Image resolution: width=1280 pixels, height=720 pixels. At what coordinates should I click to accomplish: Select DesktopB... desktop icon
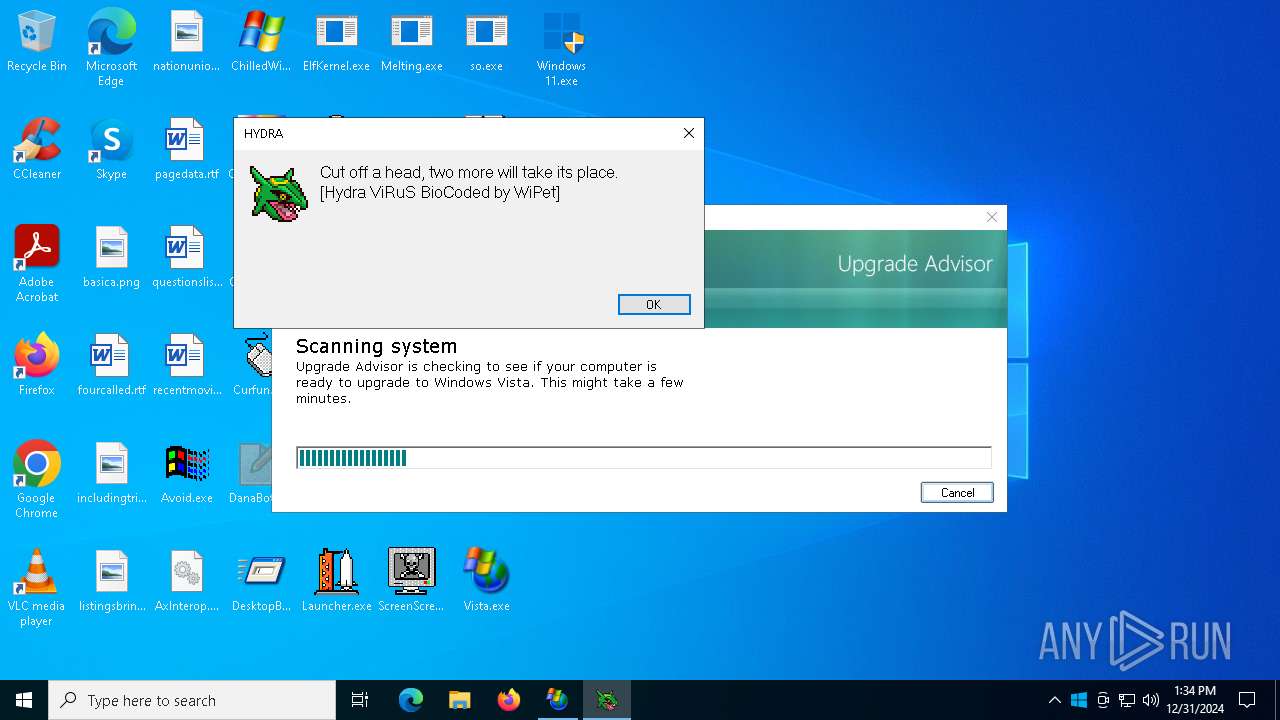pyautogui.click(x=261, y=582)
